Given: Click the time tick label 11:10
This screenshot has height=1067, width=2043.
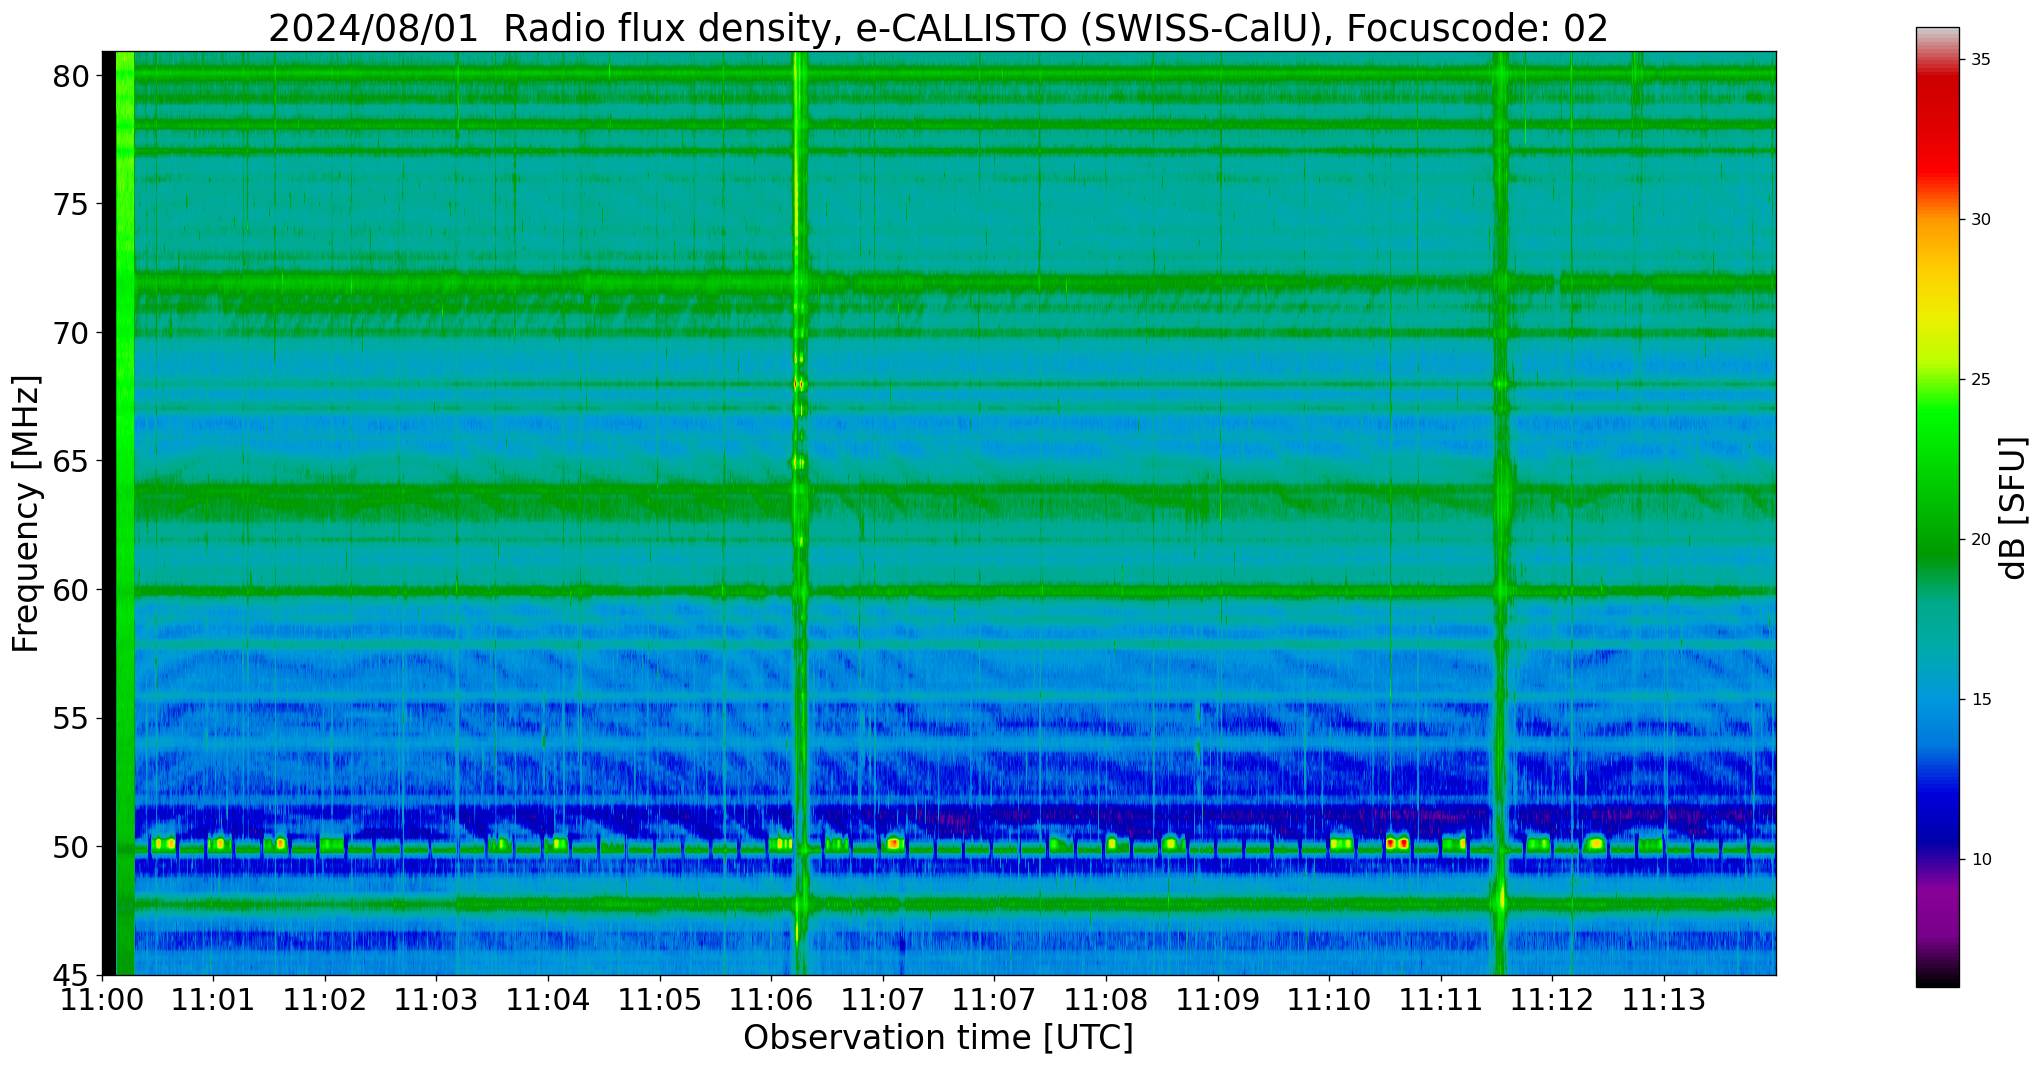Looking at the screenshot, I should (x=1329, y=1000).
